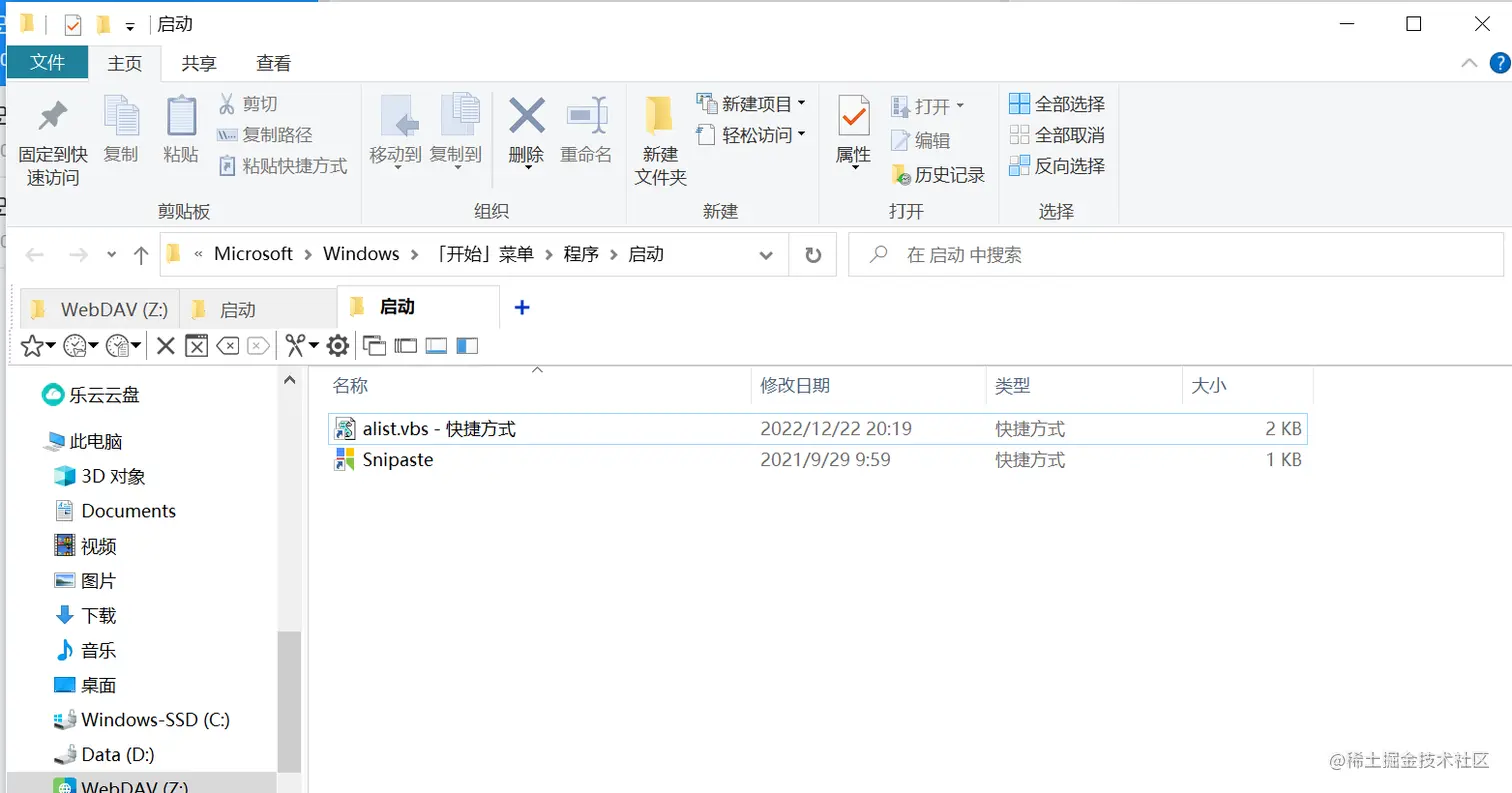The image size is (1512, 793).
Task: Close current tab with the X icon
Action: pyautogui.click(x=165, y=345)
